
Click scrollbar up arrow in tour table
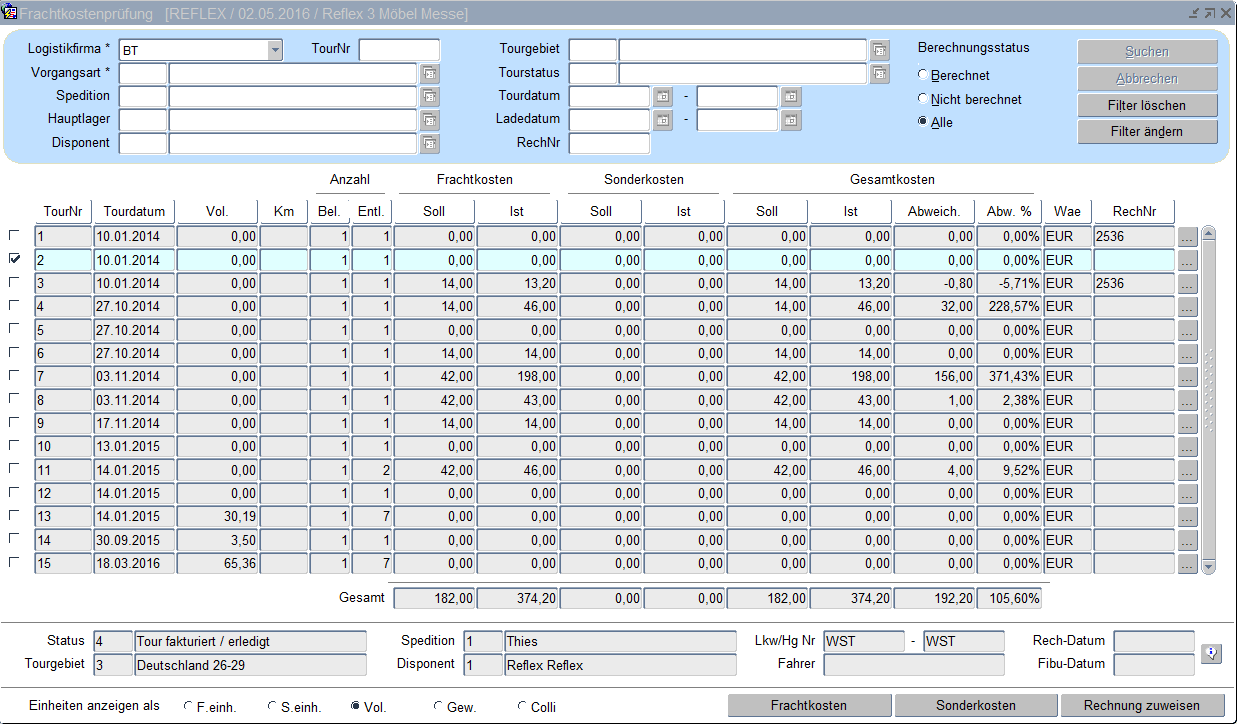tap(1209, 234)
